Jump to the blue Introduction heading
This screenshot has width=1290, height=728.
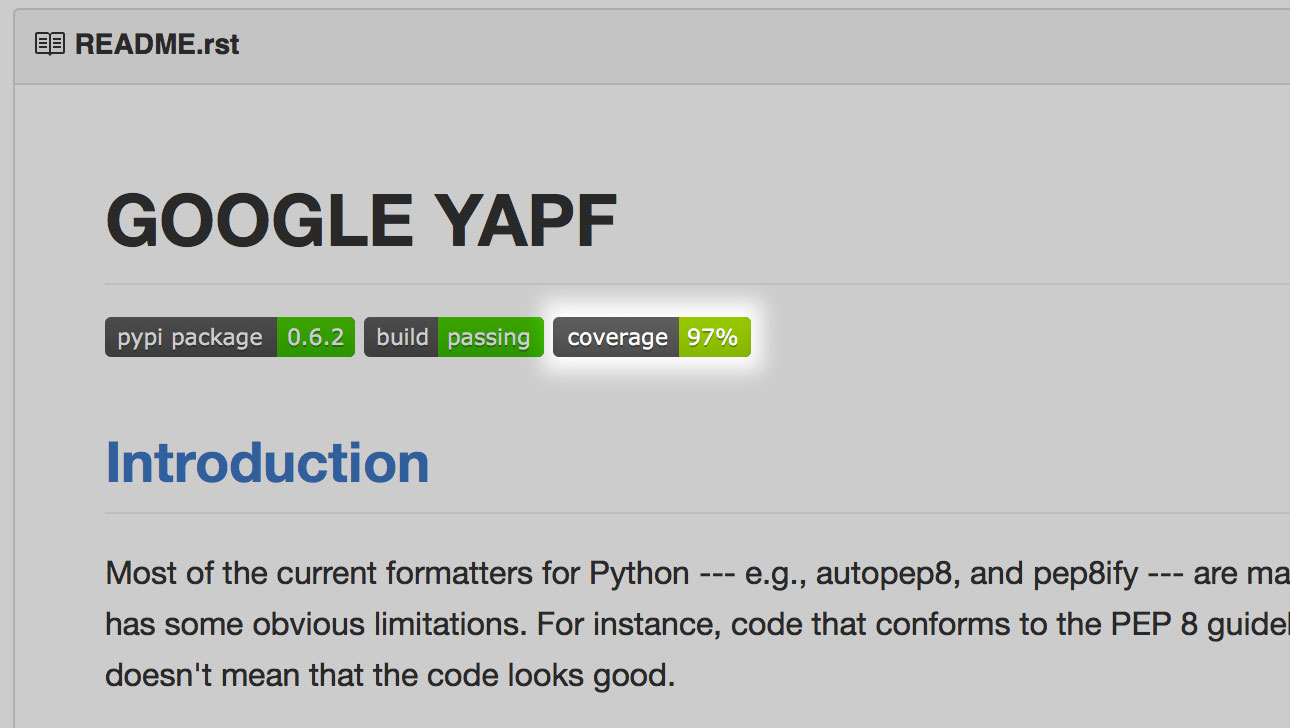(x=267, y=462)
